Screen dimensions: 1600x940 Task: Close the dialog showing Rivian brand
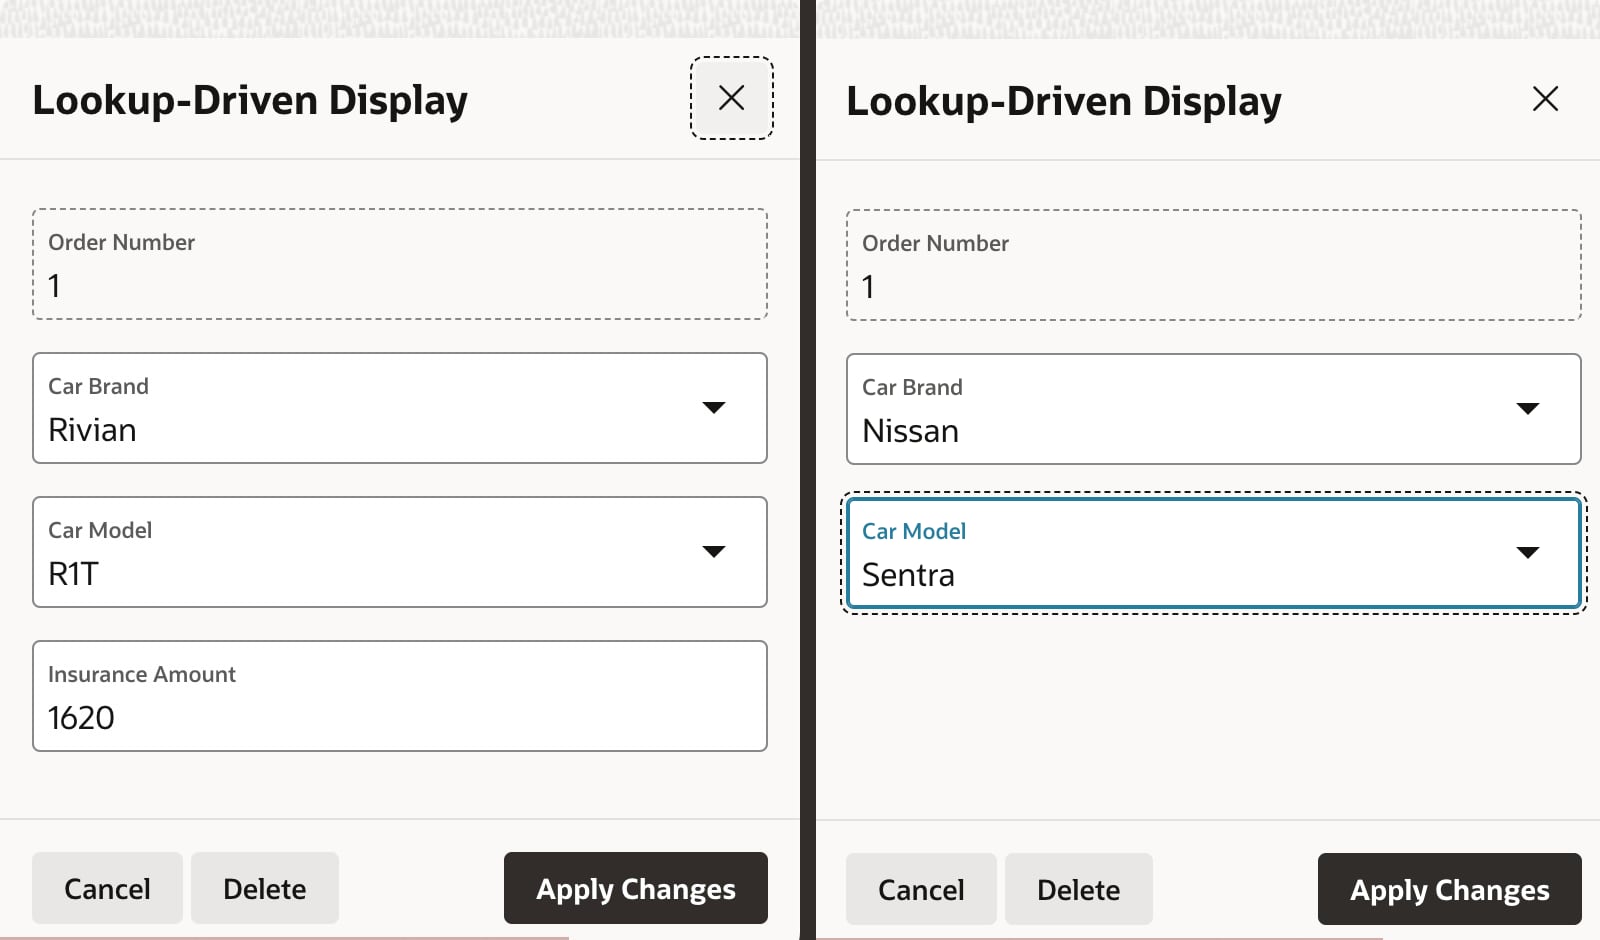point(731,98)
